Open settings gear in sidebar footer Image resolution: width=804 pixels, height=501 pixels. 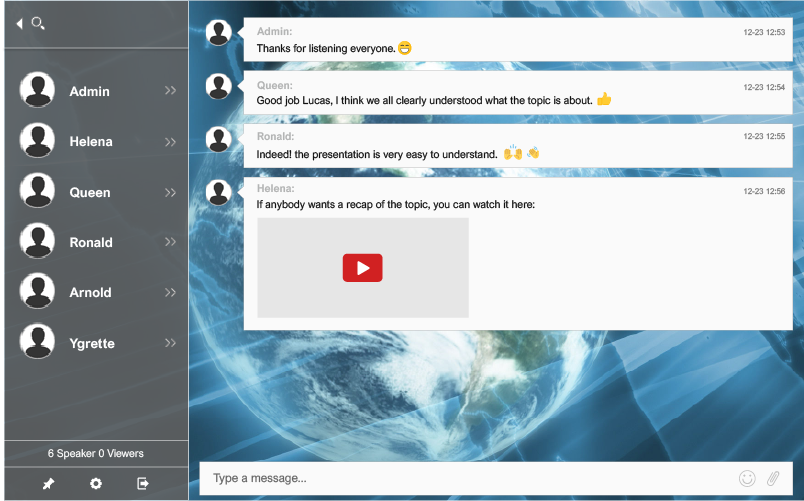point(96,484)
